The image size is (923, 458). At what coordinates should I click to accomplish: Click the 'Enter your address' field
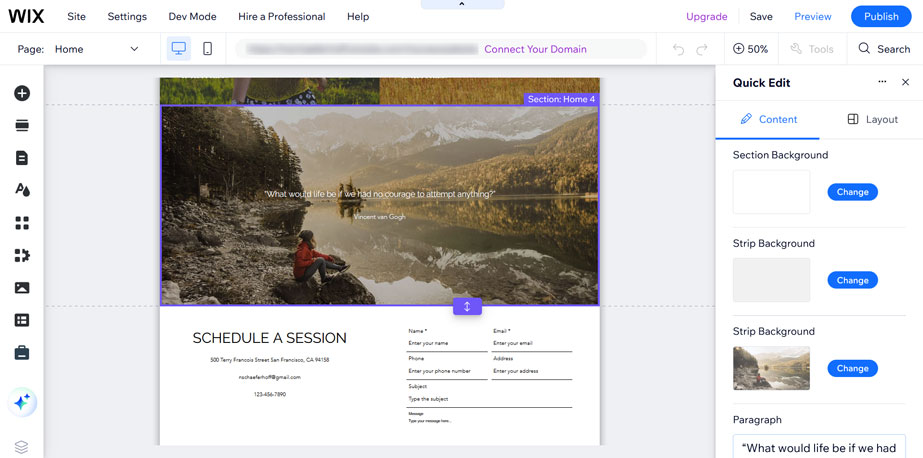tap(532, 371)
